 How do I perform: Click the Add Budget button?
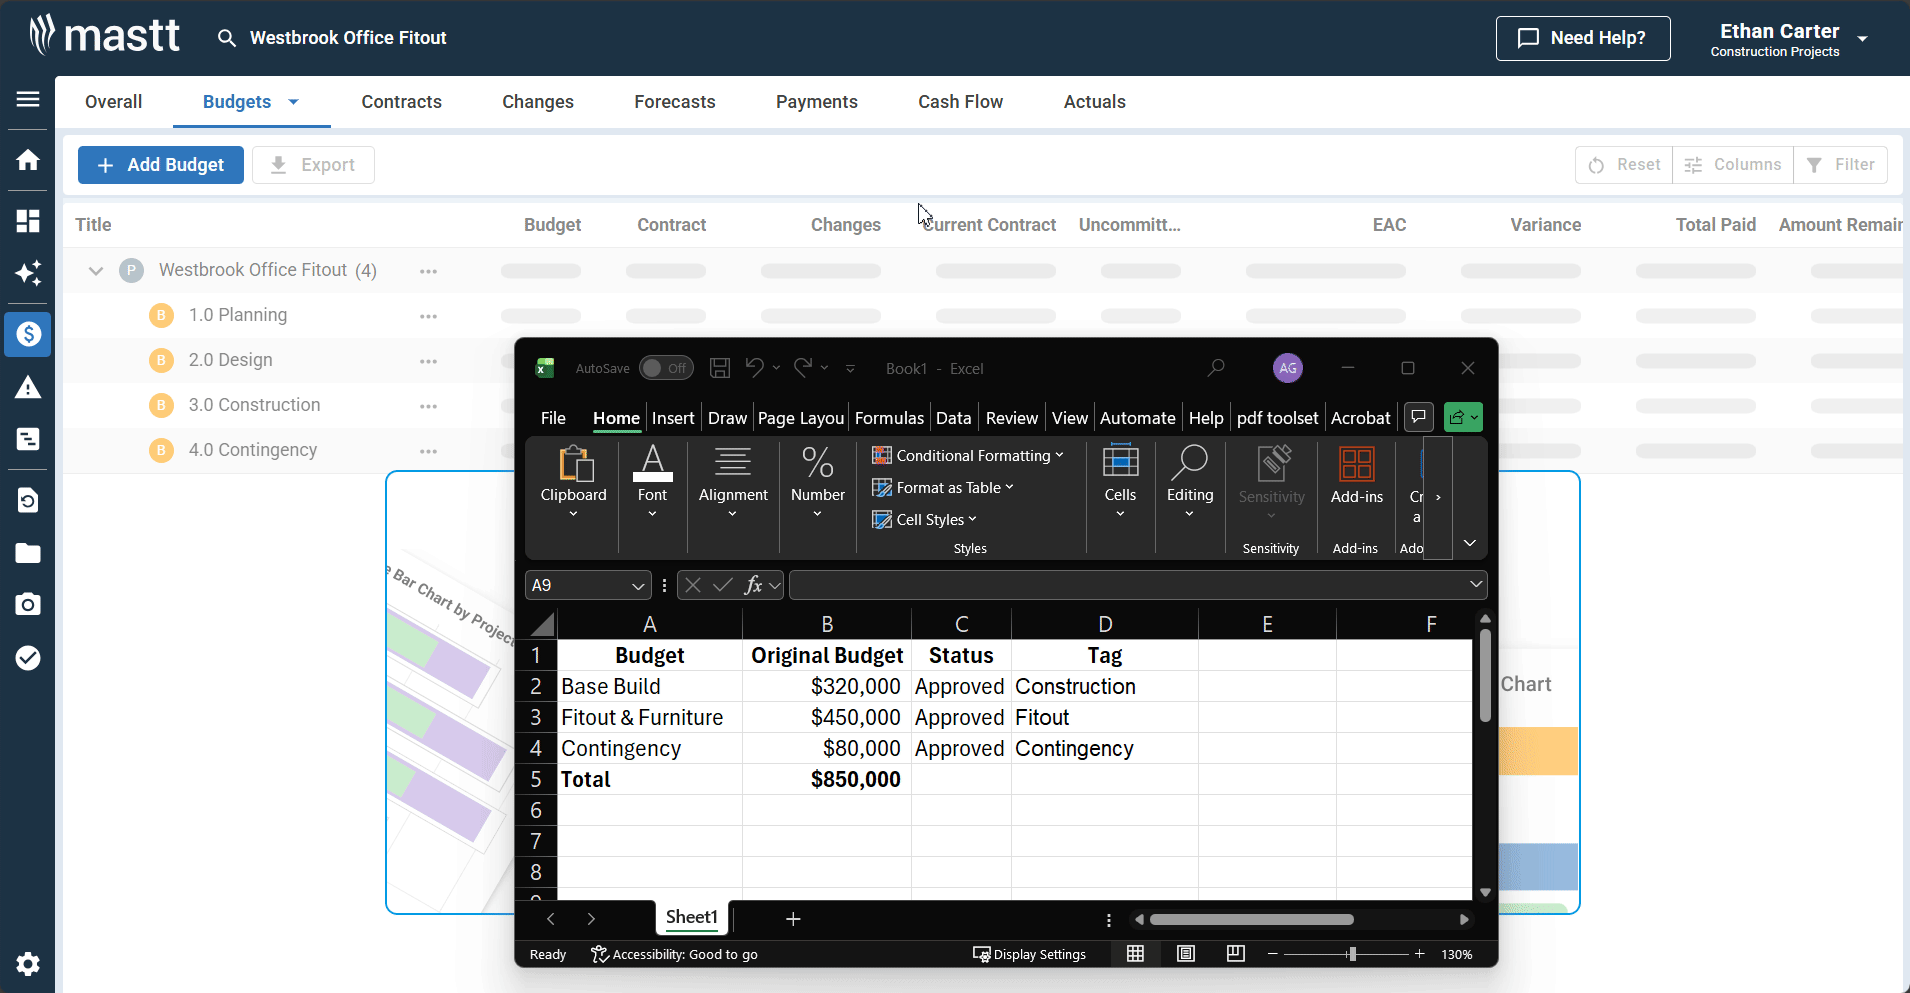(161, 165)
